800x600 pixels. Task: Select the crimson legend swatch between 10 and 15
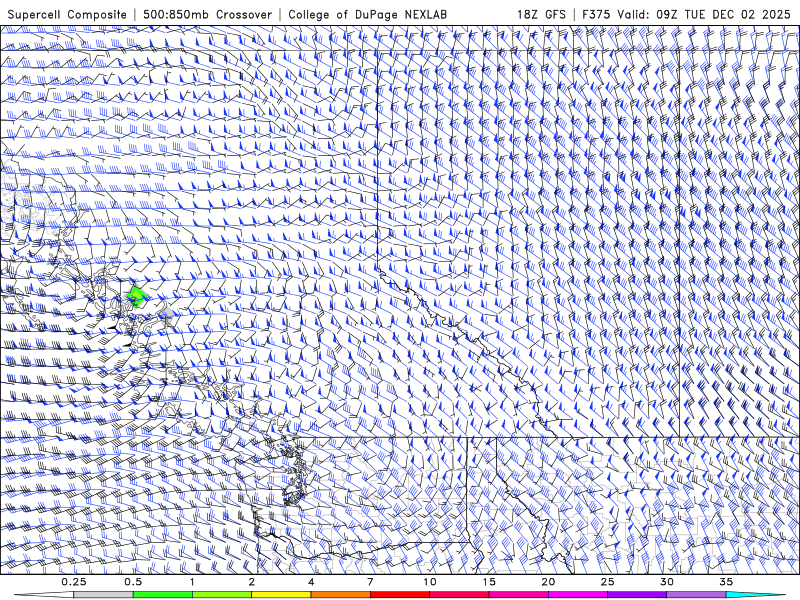point(459,595)
